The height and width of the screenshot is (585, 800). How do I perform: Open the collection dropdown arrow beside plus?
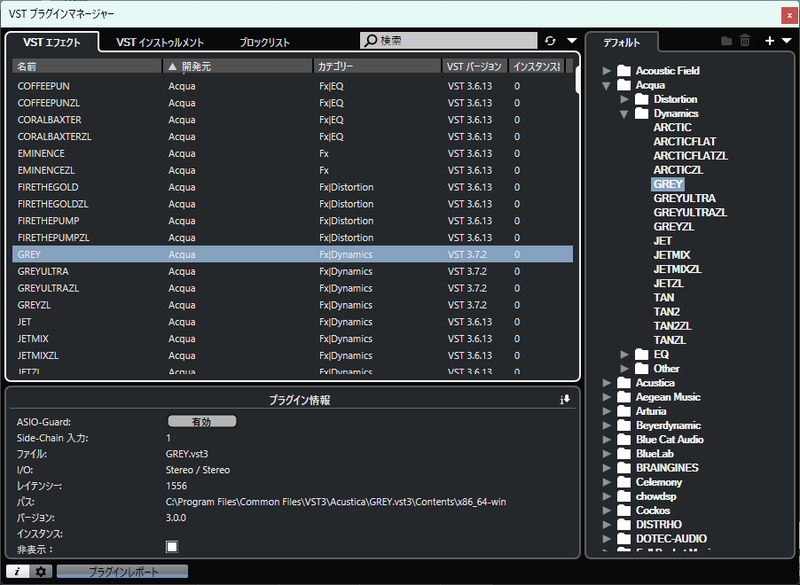click(787, 41)
